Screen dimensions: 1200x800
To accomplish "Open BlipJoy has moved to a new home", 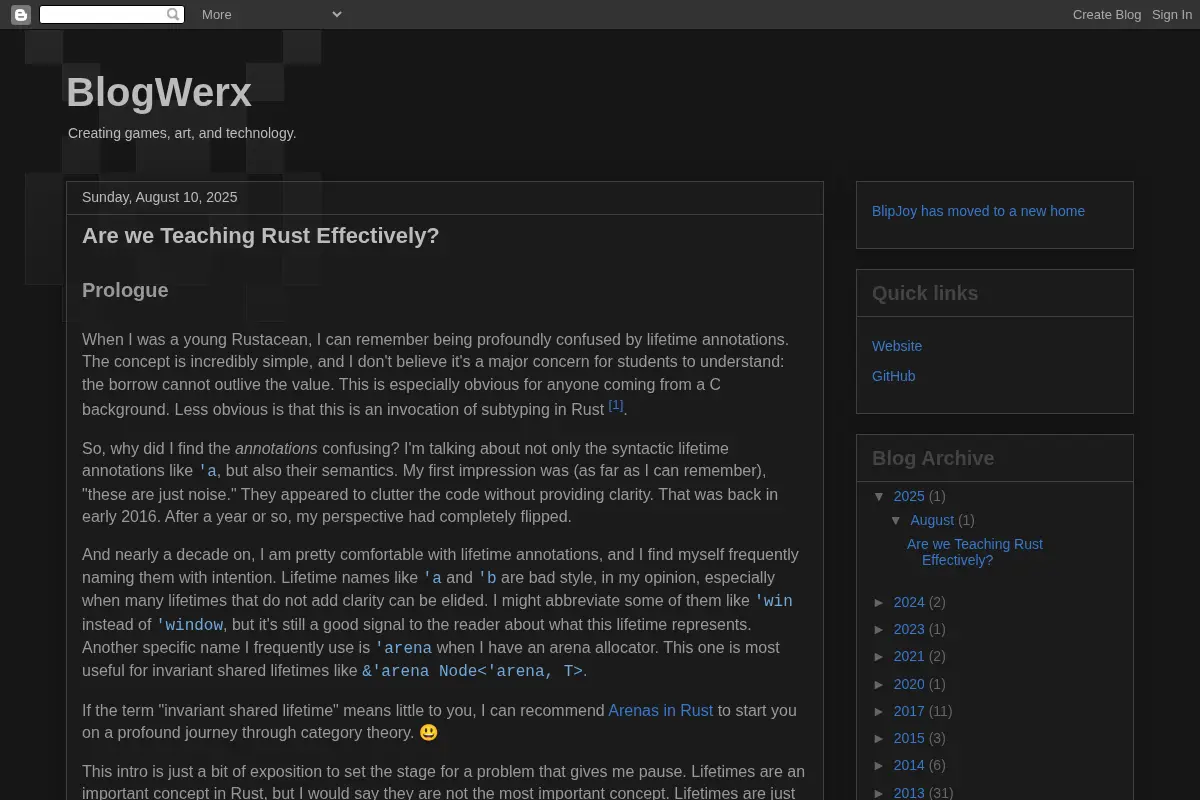I will [978, 211].
